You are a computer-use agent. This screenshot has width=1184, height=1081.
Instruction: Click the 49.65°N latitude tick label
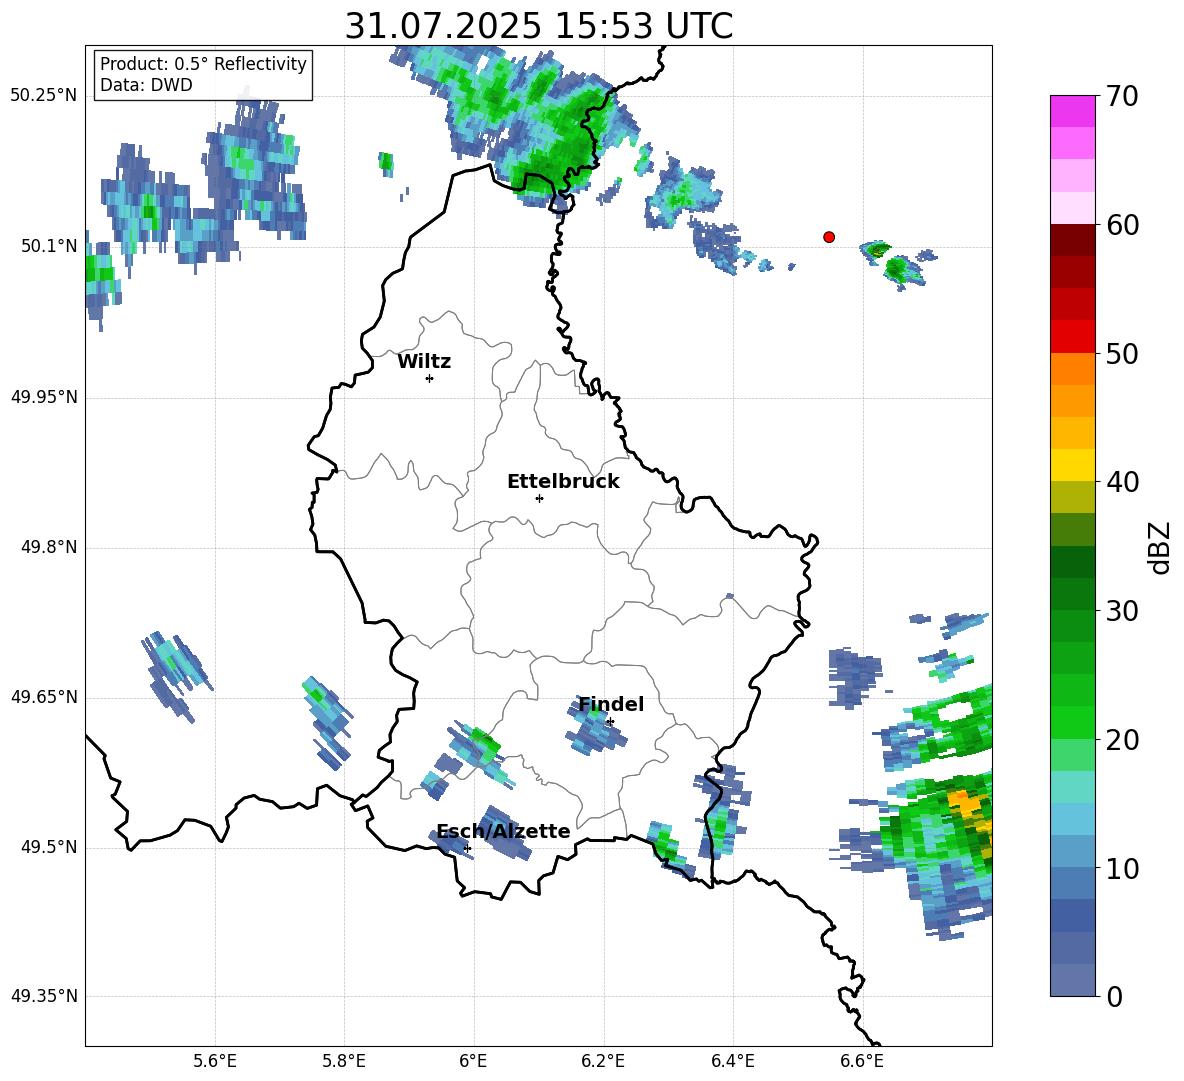tap(44, 697)
